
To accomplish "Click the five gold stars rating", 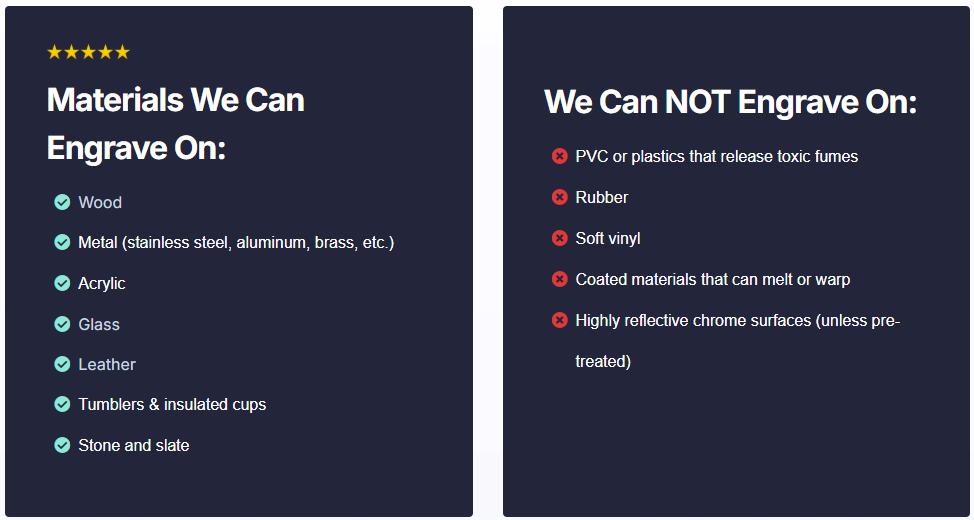I will (88, 52).
